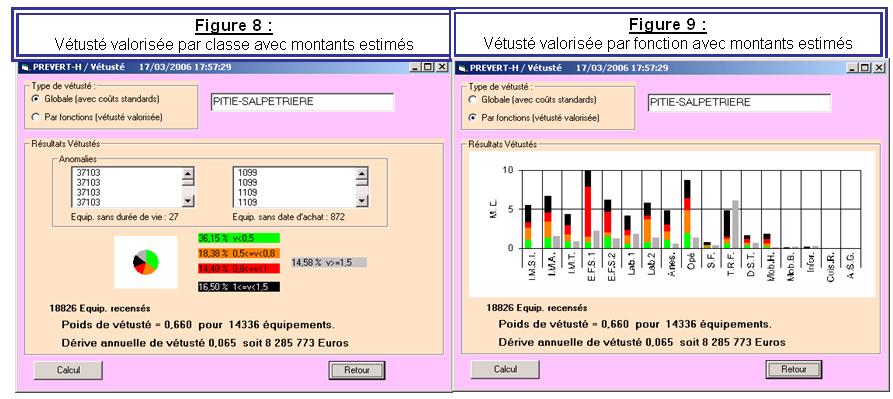Maximize the Figure 9 PREVERT-H window

click(865, 68)
